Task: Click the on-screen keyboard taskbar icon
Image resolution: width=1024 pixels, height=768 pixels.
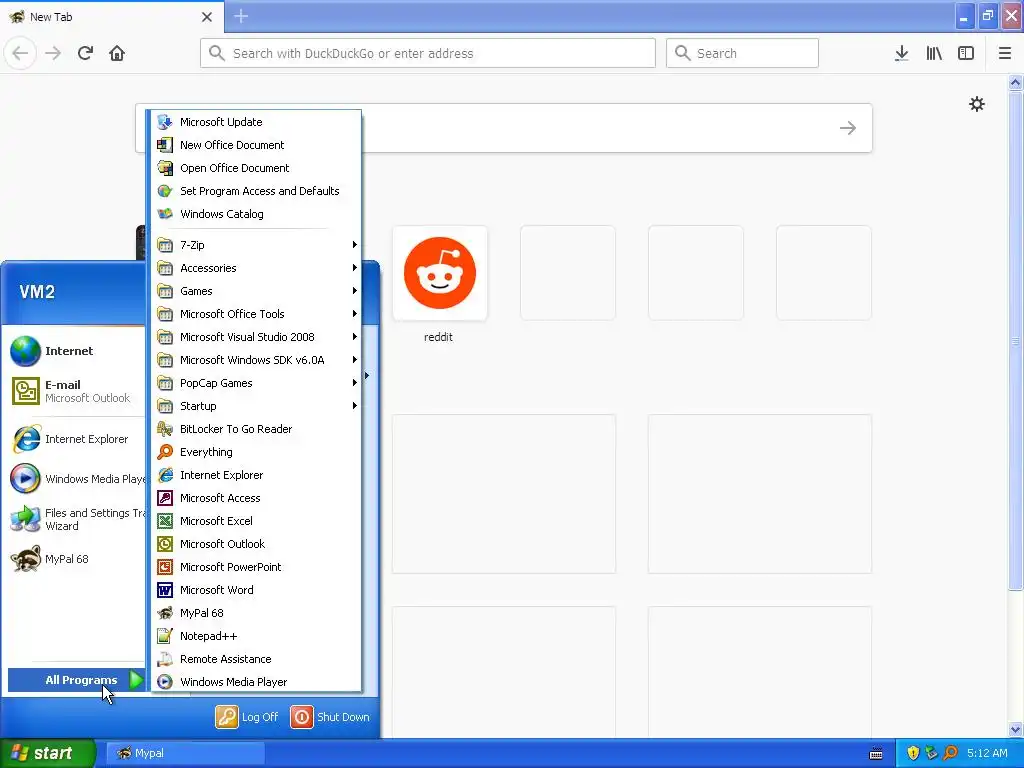Action: pos(876,754)
